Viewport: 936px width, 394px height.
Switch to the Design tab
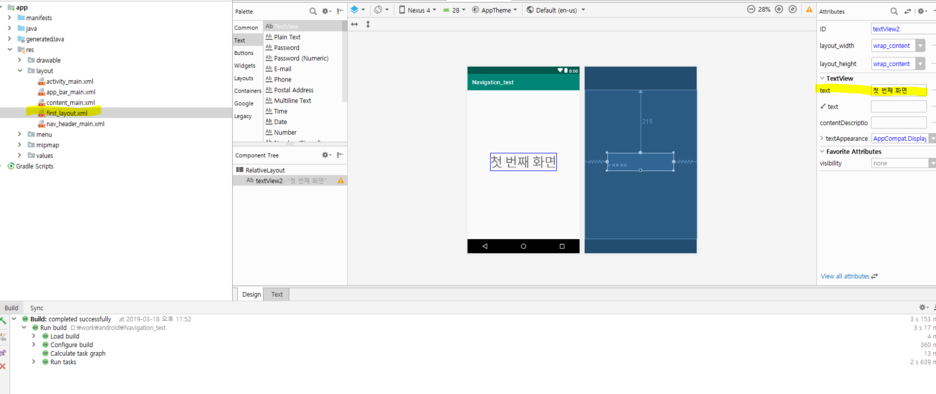coord(251,294)
